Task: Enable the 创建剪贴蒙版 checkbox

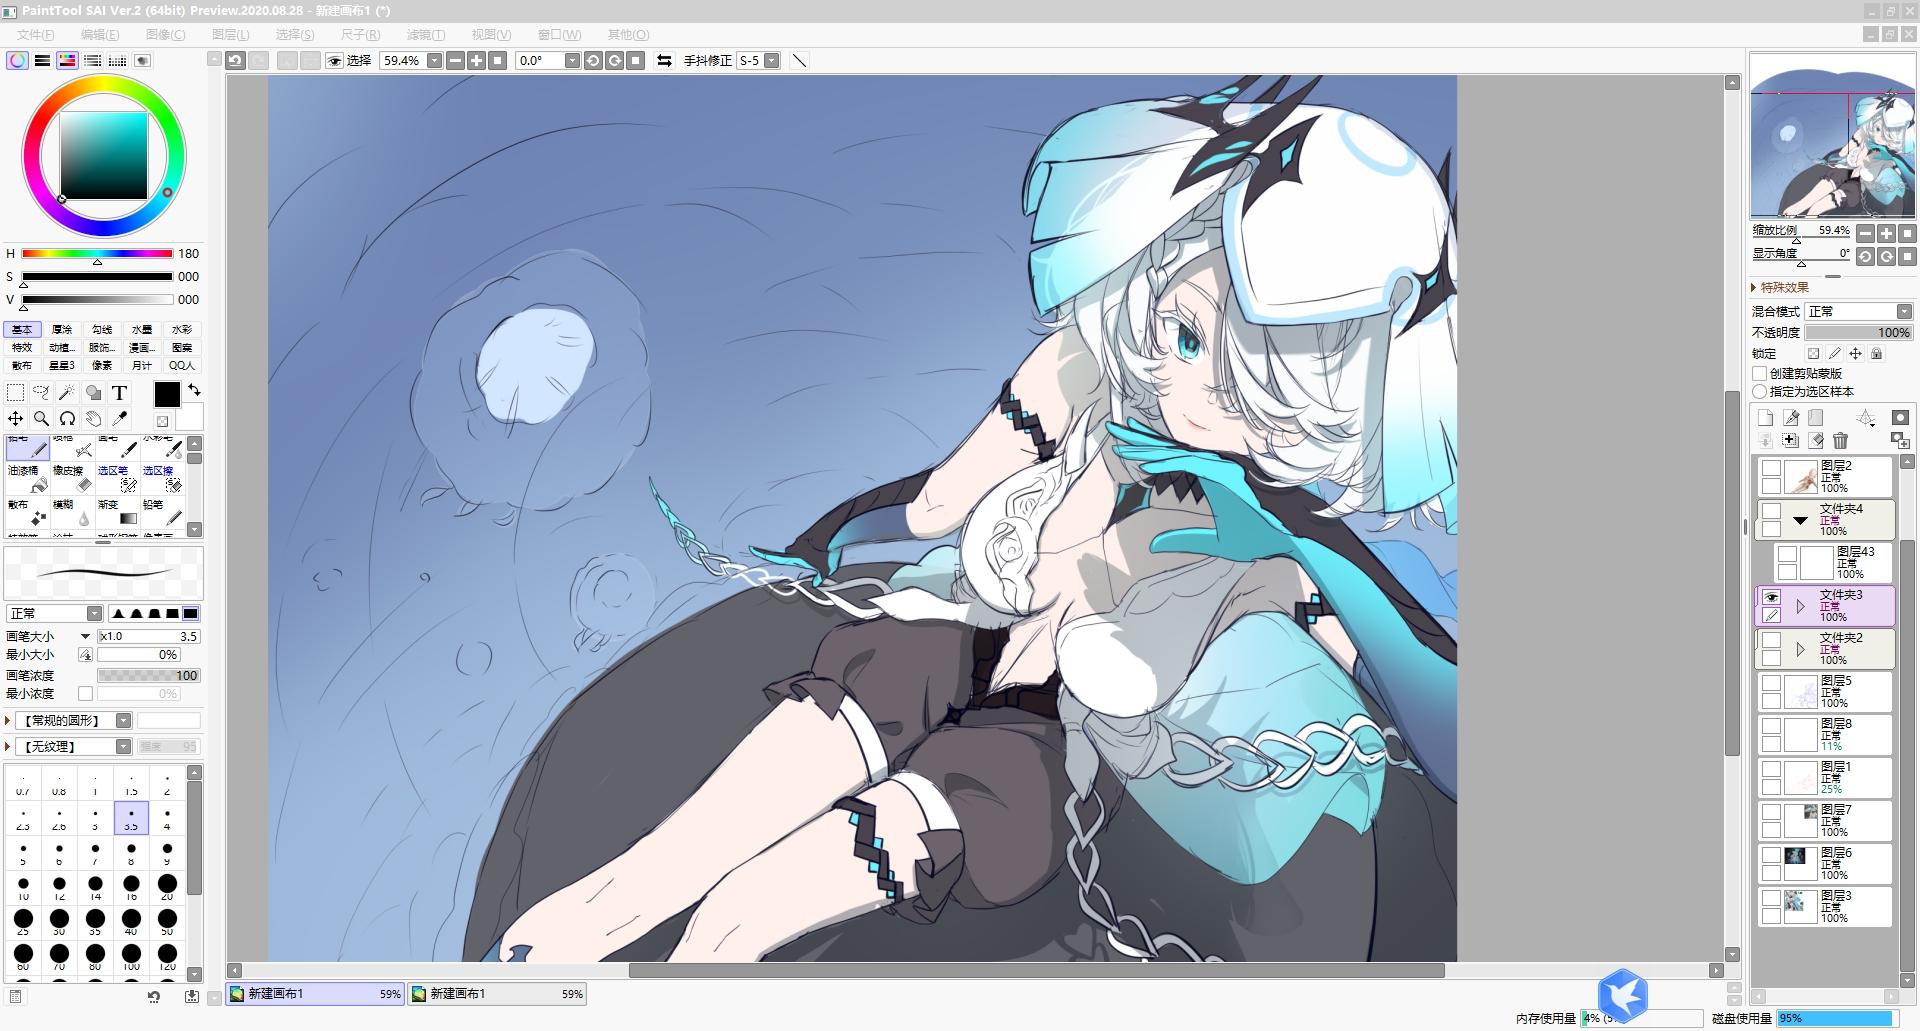Action: coord(1760,373)
